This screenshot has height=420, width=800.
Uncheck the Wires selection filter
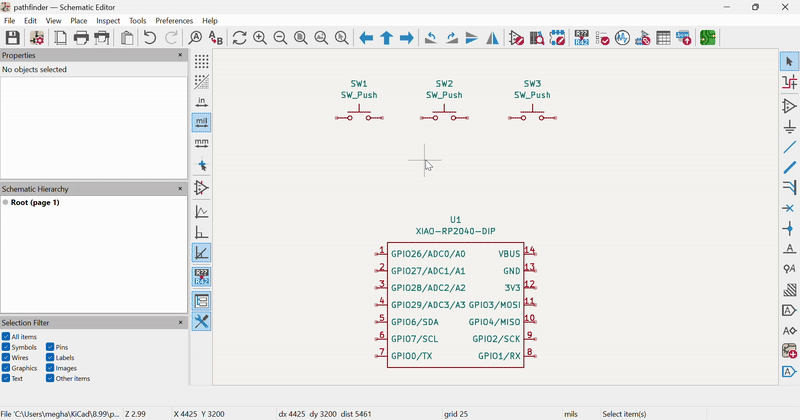pyautogui.click(x=6, y=358)
